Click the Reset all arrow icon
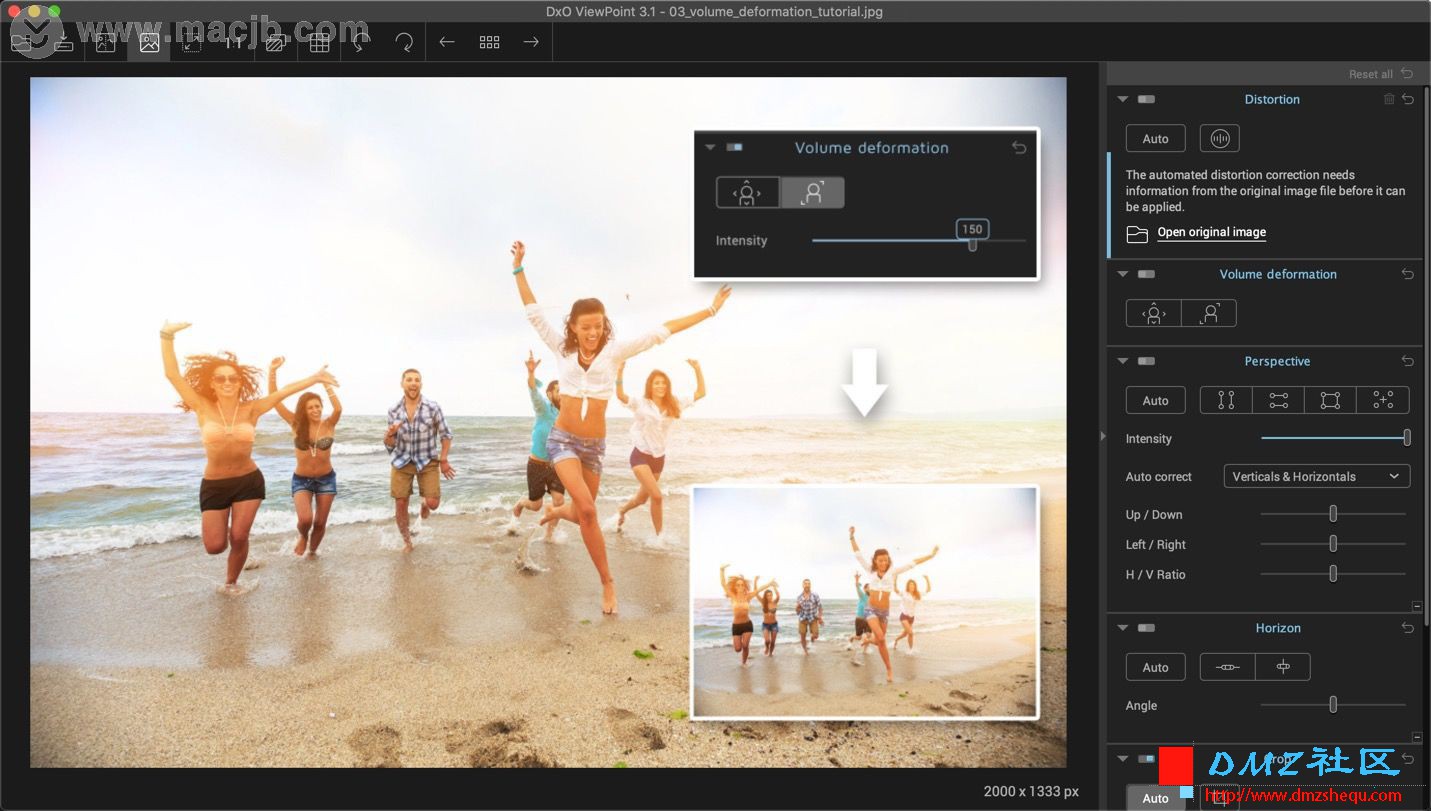 tap(1408, 74)
